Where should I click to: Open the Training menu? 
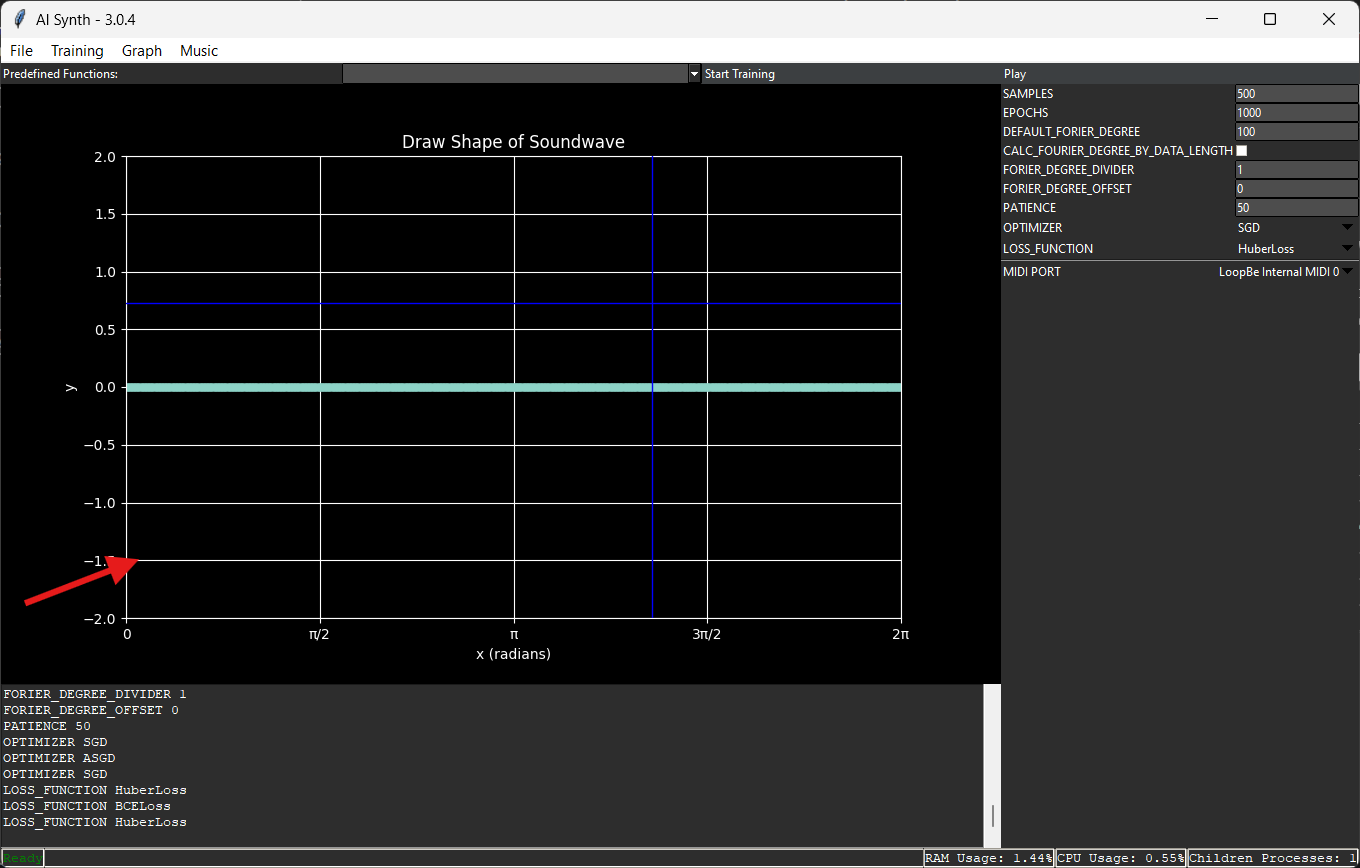tap(77, 51)
